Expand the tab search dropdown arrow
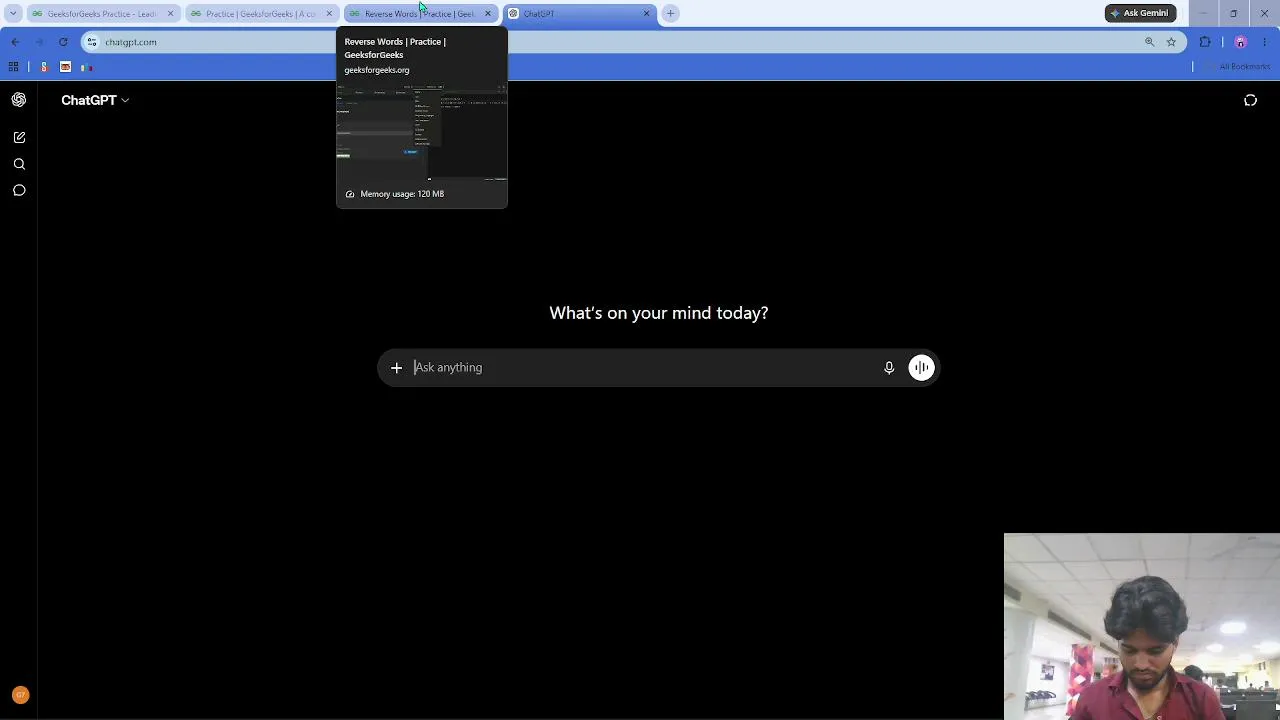1280x720 pixels. click(x=13, y=13)
